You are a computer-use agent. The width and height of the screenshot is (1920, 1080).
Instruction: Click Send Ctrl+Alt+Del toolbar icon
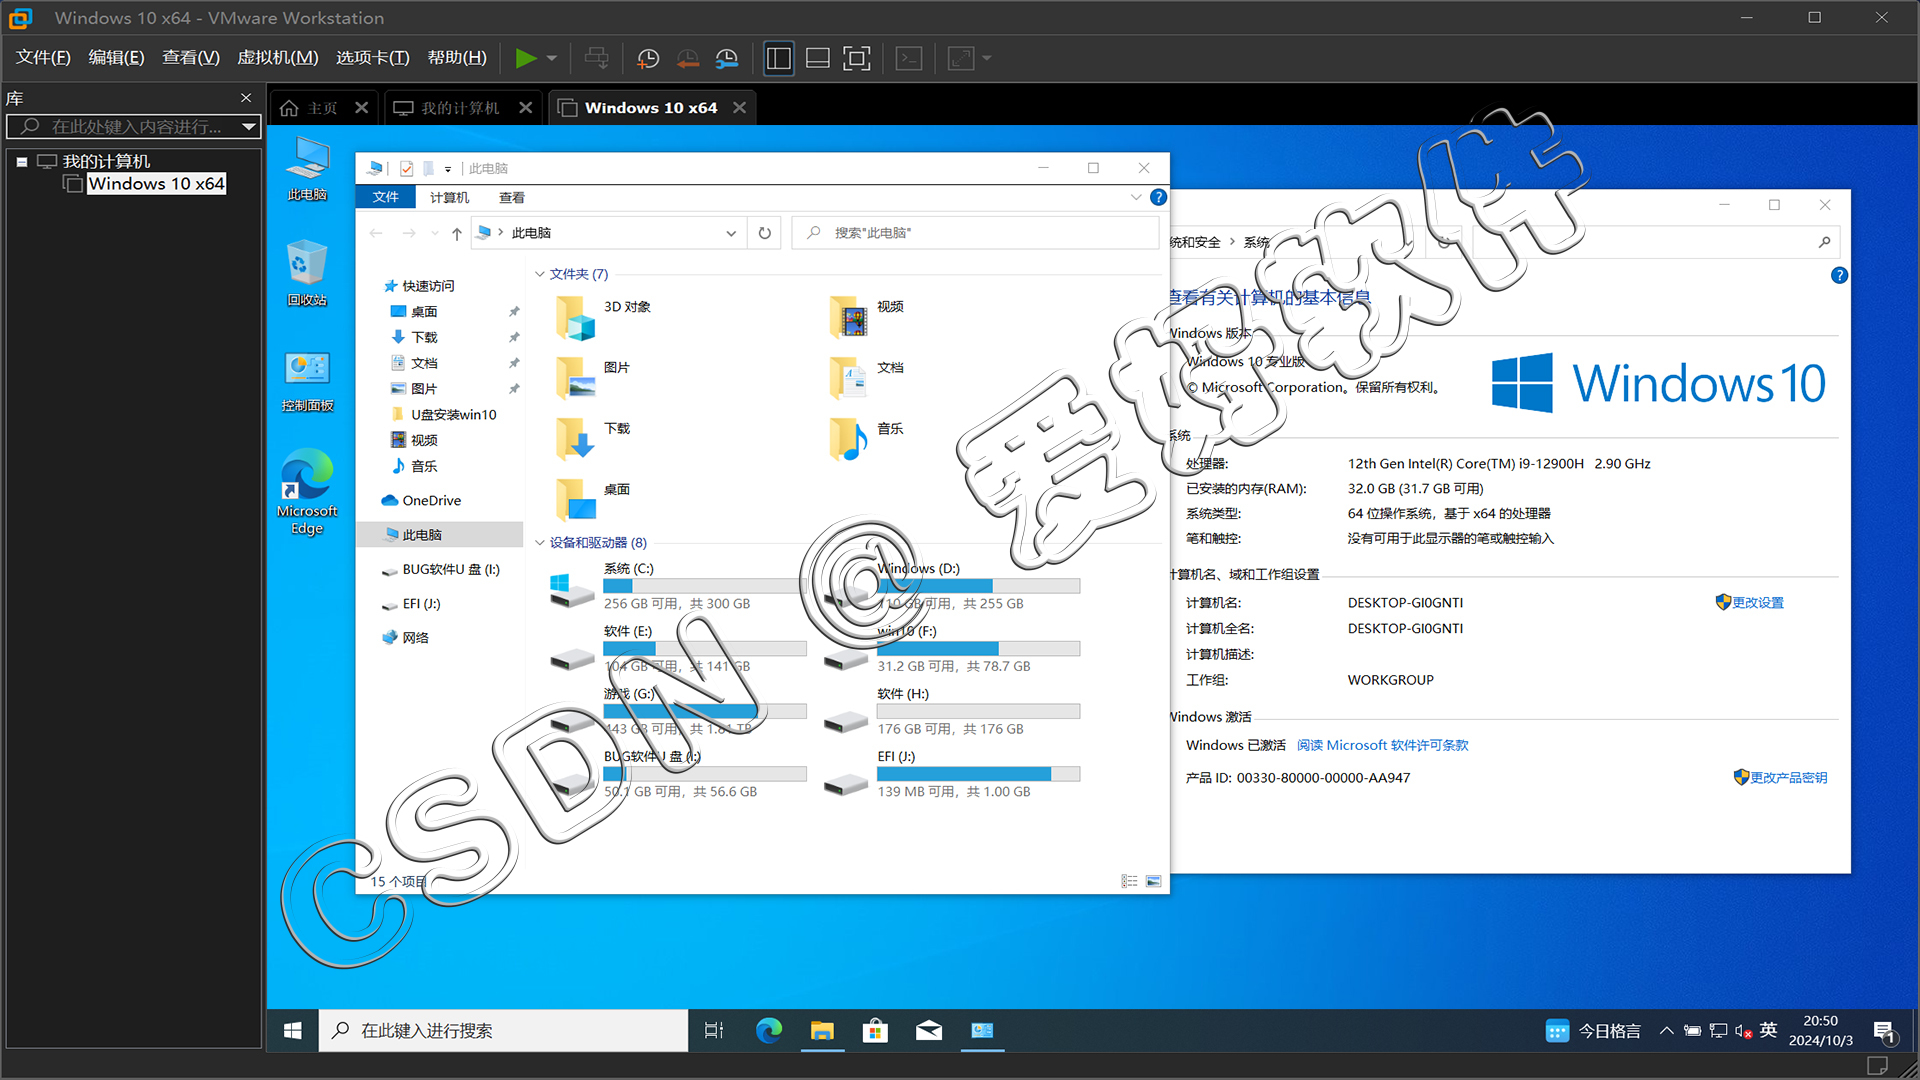point(597,58)
